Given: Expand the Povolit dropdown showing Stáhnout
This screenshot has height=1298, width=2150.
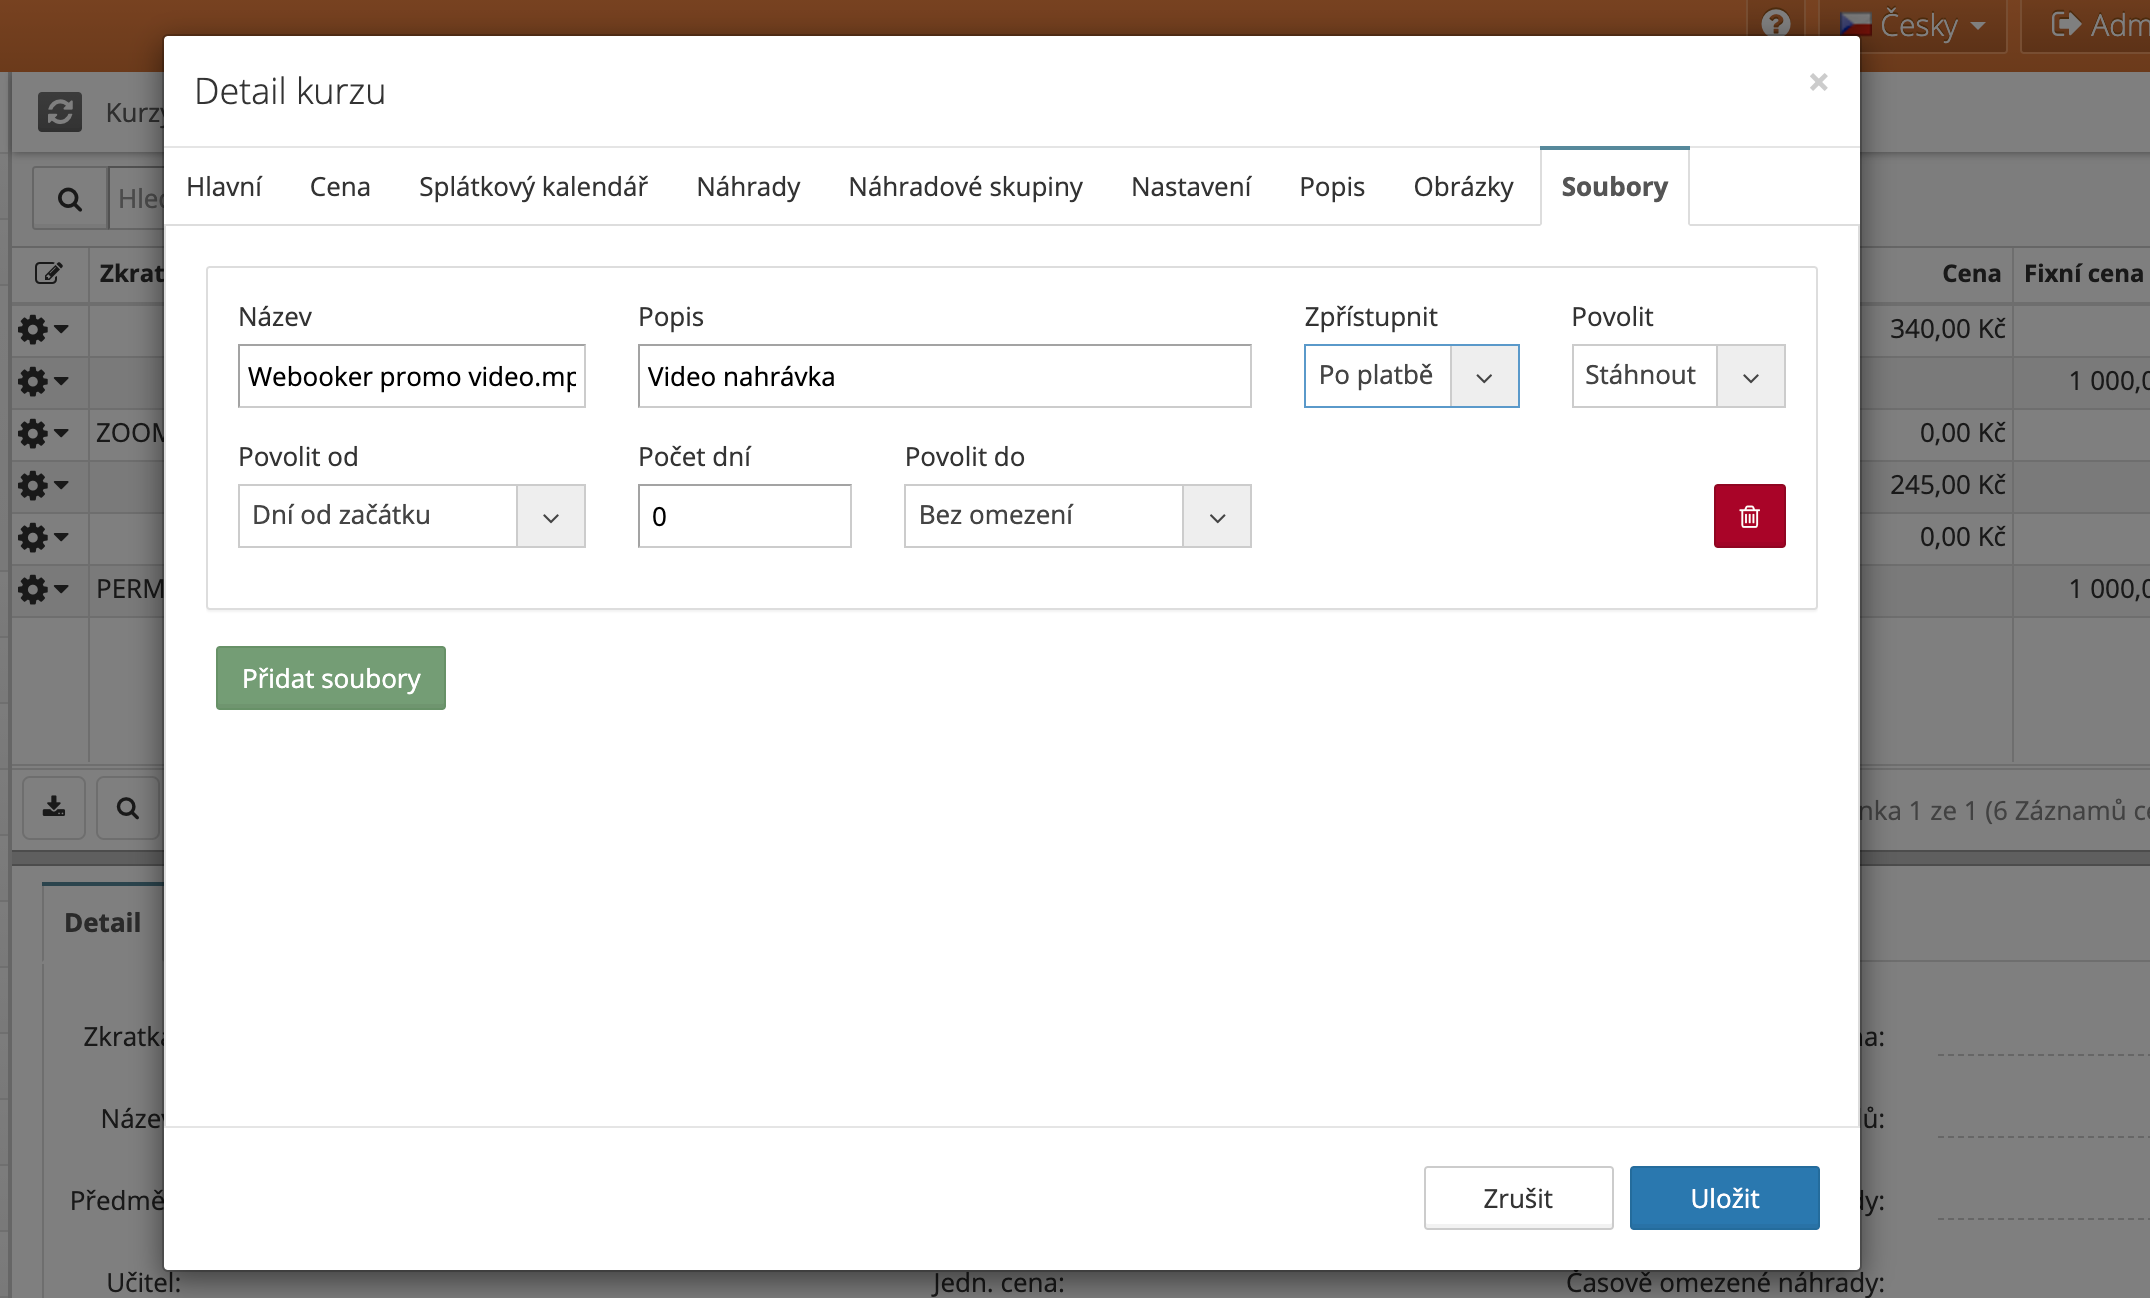Looking at the screenshot, I should pyautogui.click(x=1677, y=376).
